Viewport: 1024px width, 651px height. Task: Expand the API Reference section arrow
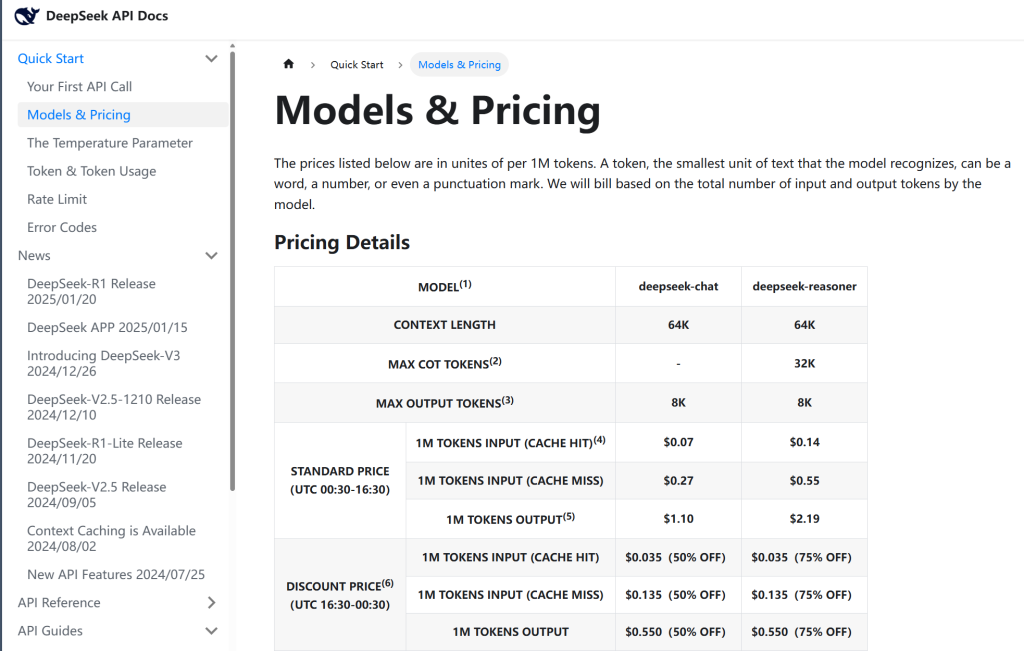tap(211, 603)
